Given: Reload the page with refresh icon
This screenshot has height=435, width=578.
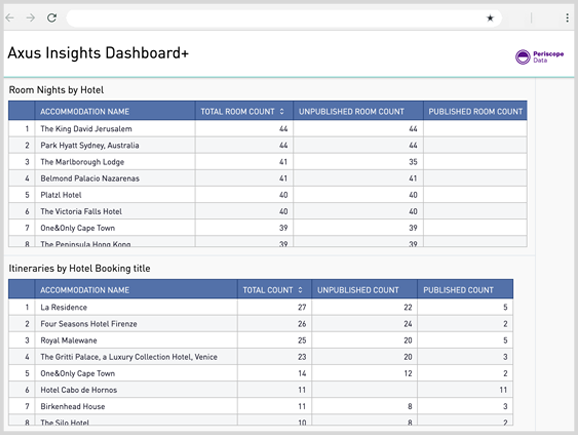Looking at the screenshot, I should click(52, 18).
